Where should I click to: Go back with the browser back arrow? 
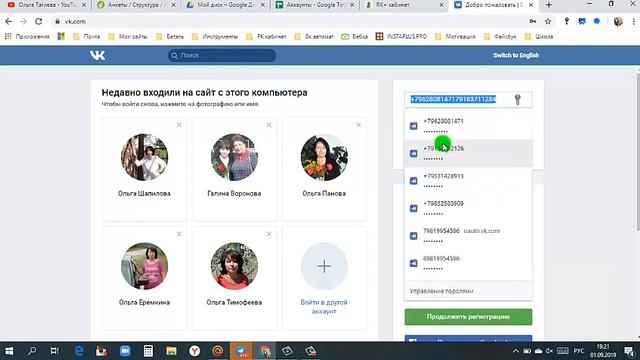coord(9,21)
